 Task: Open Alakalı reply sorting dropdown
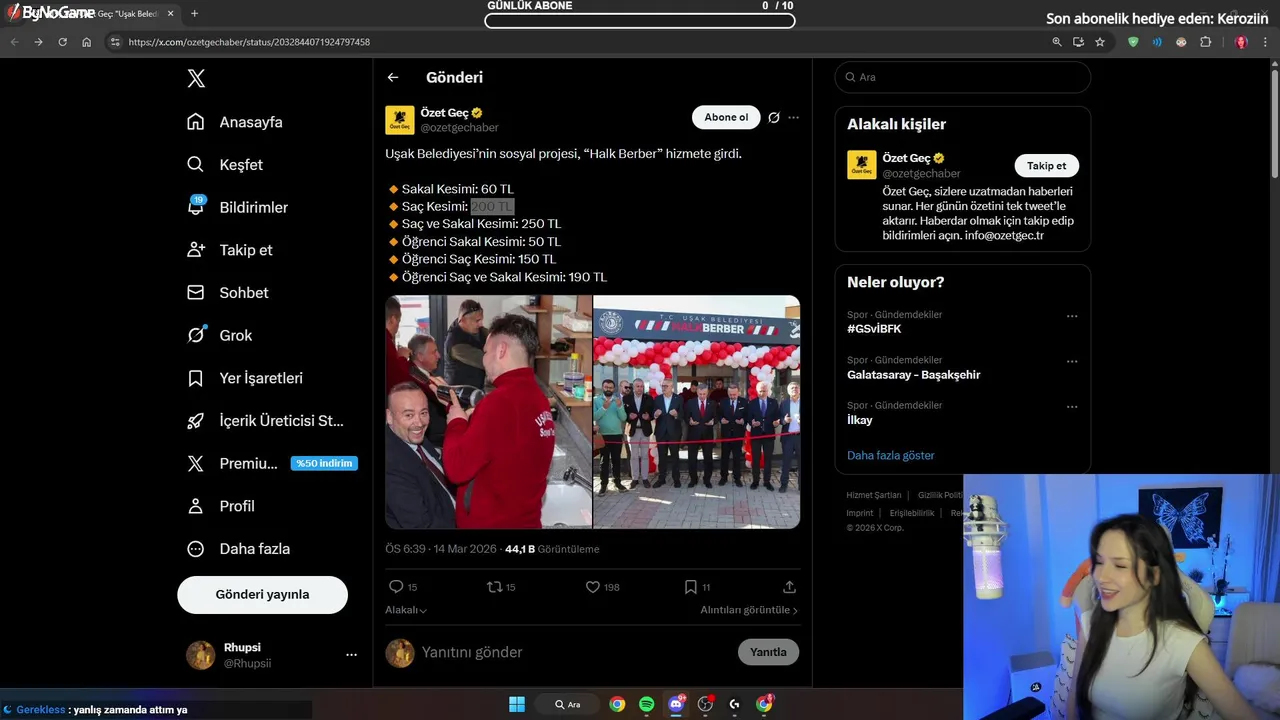point(406,610)
